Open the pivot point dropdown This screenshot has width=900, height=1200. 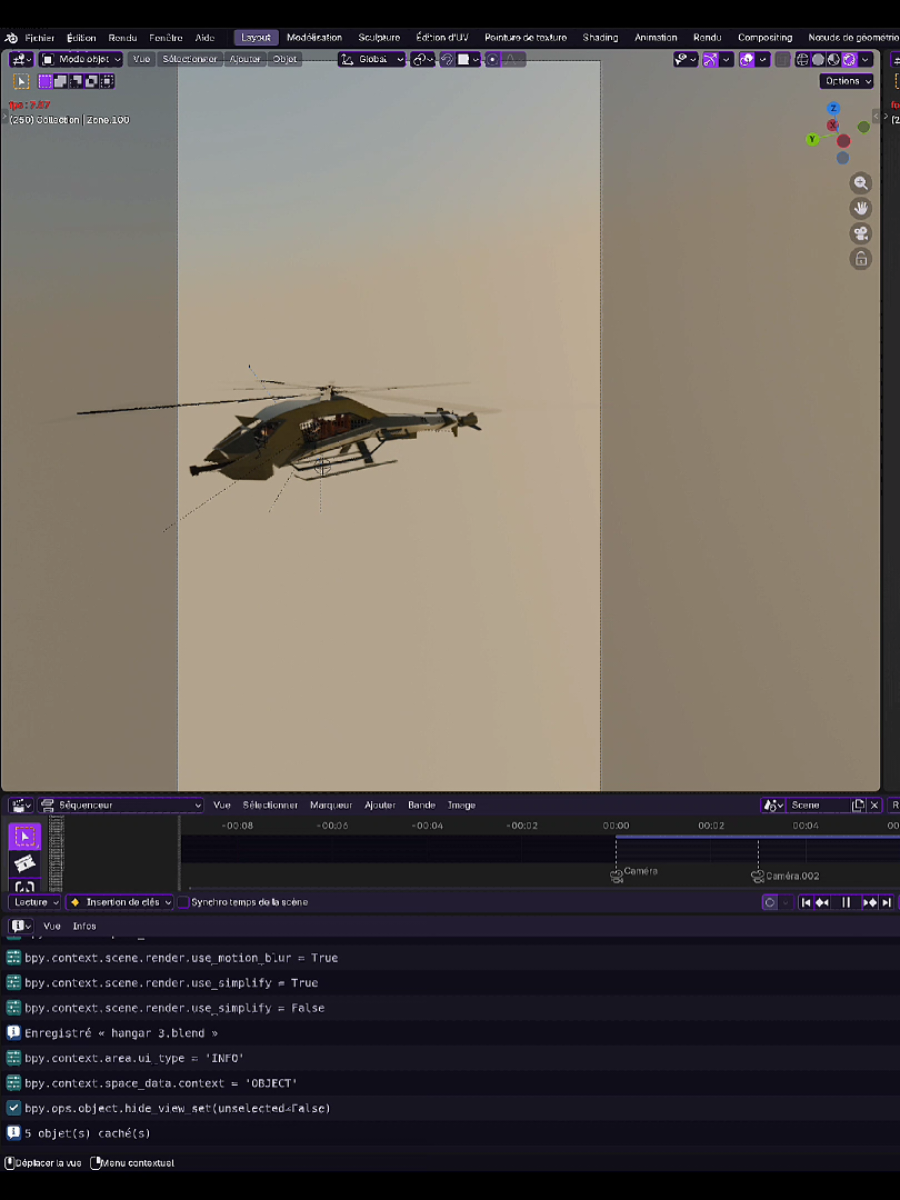[x=423, y=60]
